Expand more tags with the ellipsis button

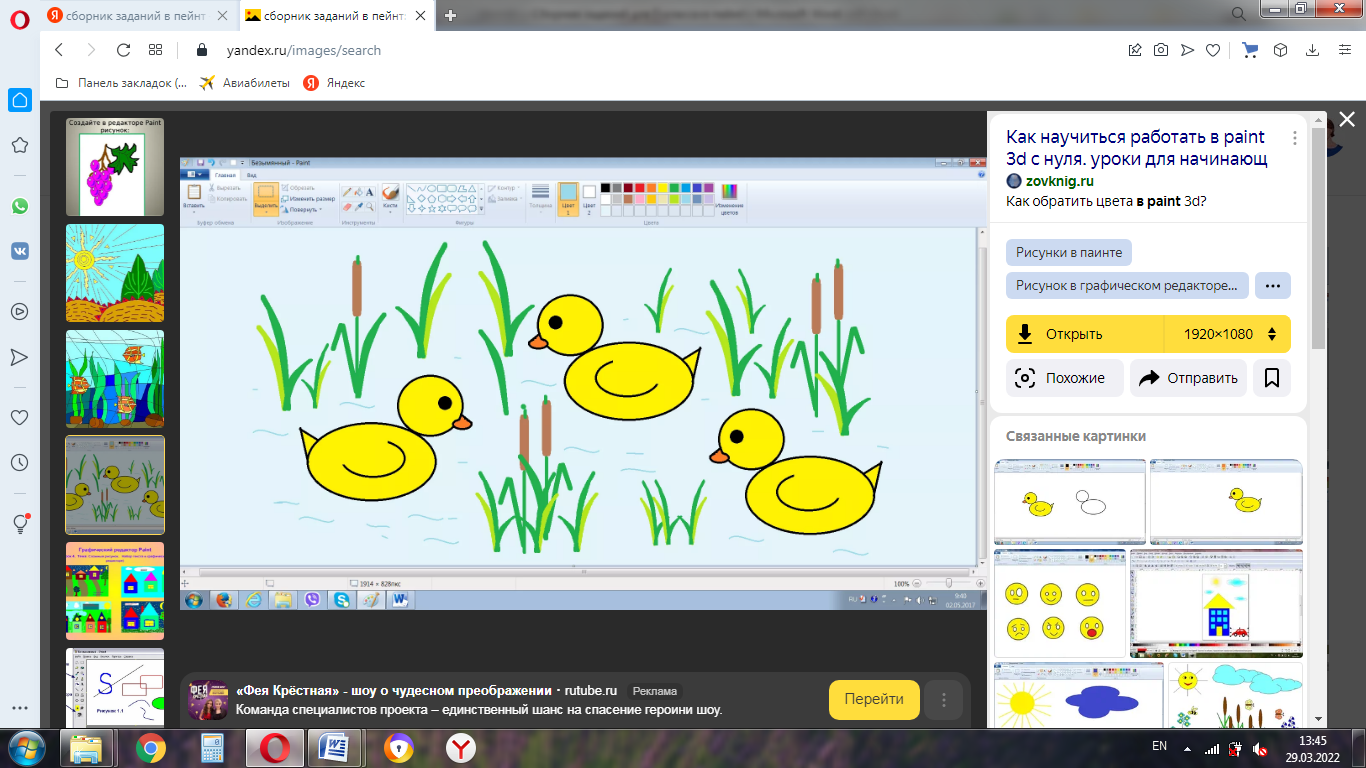tap(1272, 285)
